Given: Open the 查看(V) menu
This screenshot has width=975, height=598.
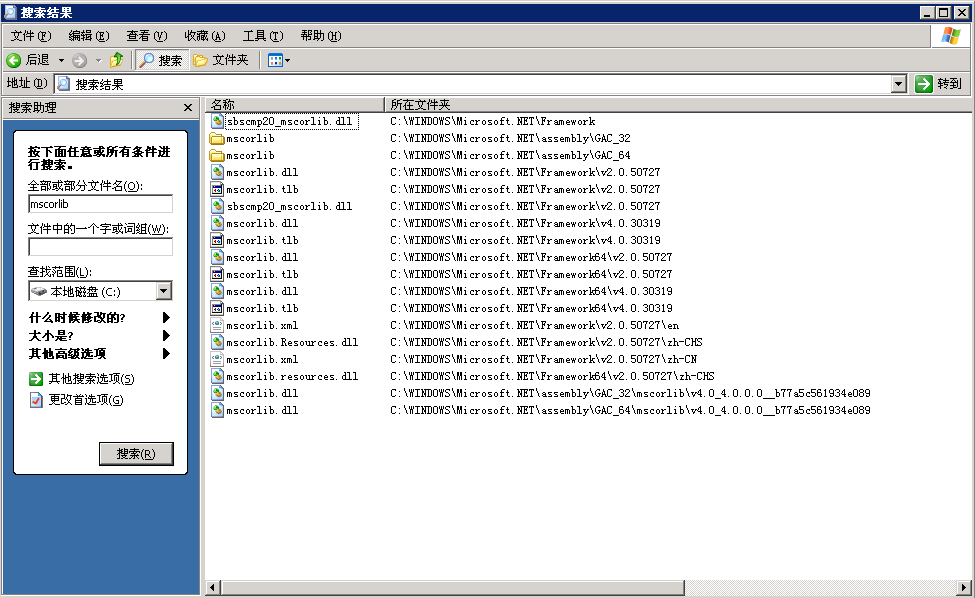Looking at the screenshot, I should click(147, 36).
